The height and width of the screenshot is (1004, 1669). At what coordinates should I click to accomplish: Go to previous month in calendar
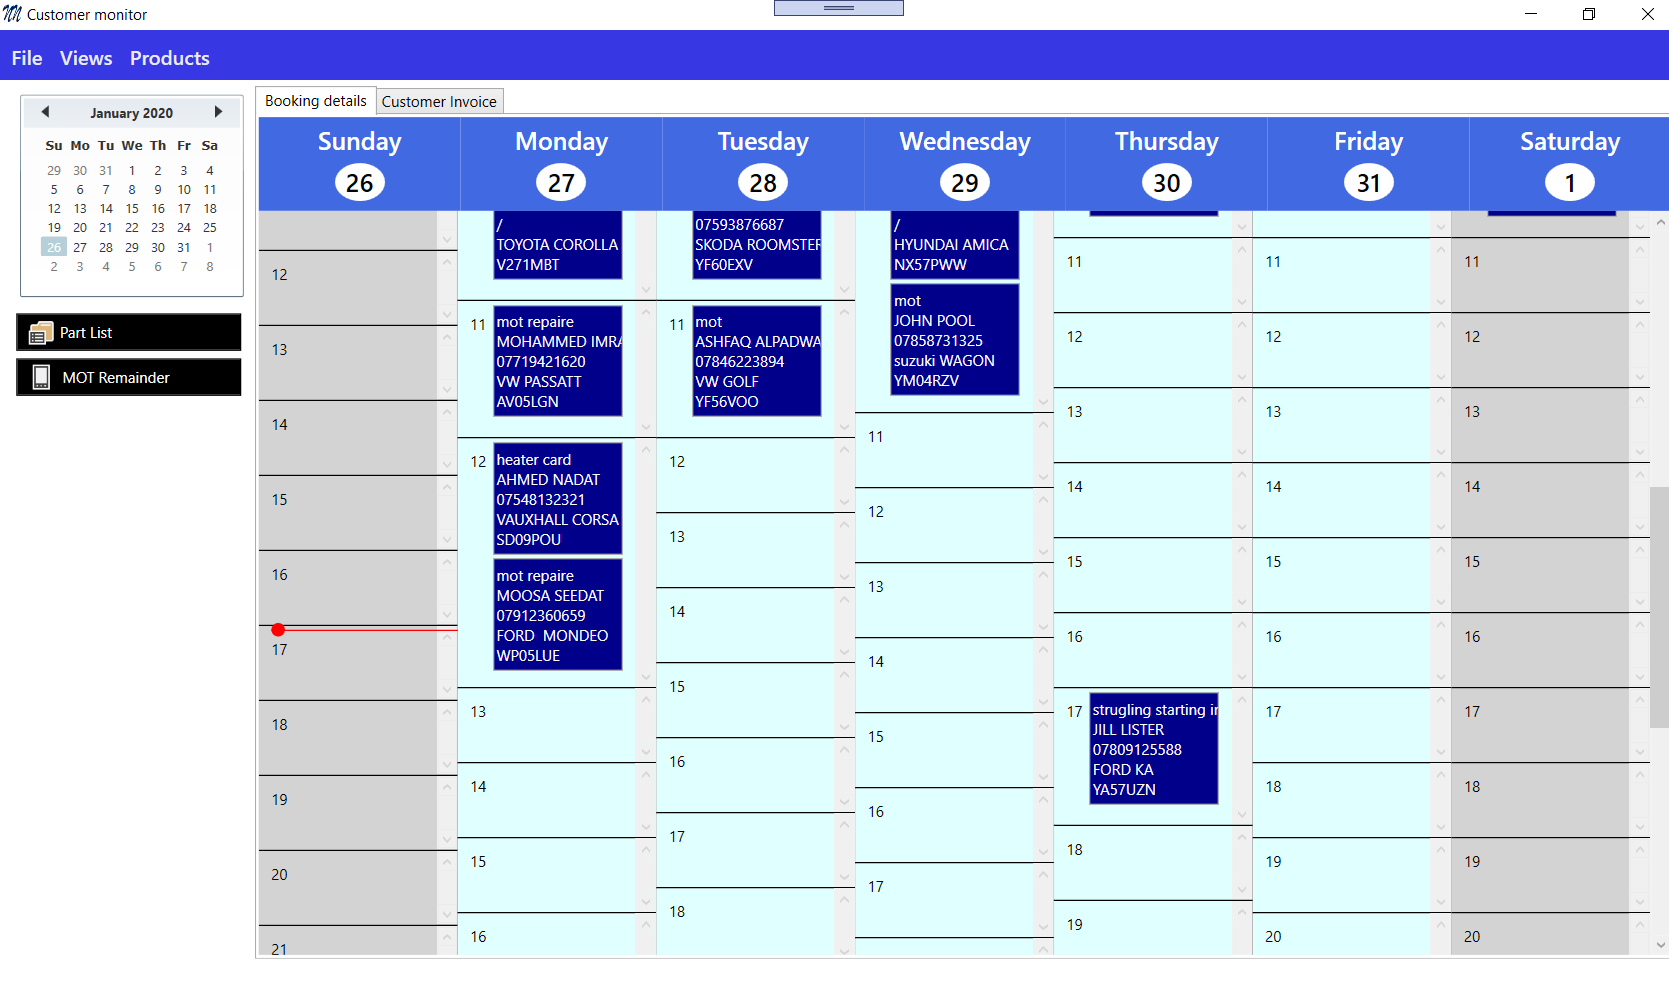coord(45,112)
